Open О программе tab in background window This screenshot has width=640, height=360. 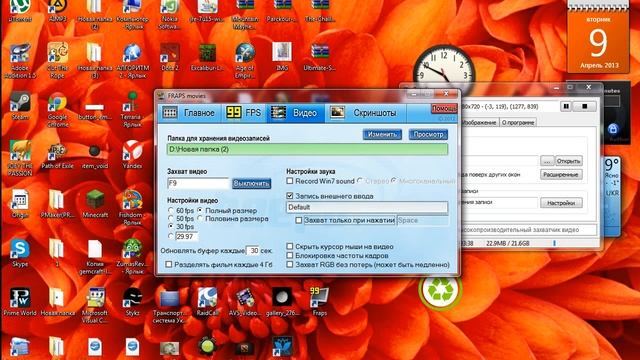(518, 122)
